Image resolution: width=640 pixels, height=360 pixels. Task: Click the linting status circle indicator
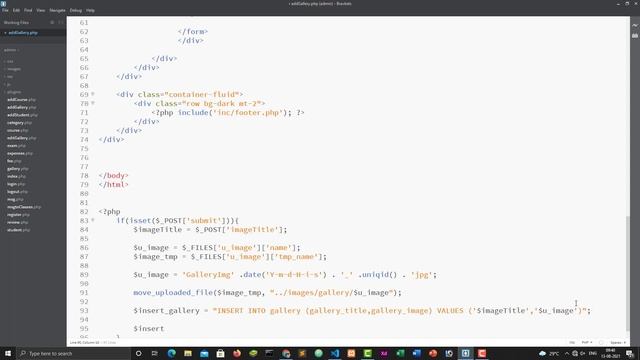click(601, 342)
